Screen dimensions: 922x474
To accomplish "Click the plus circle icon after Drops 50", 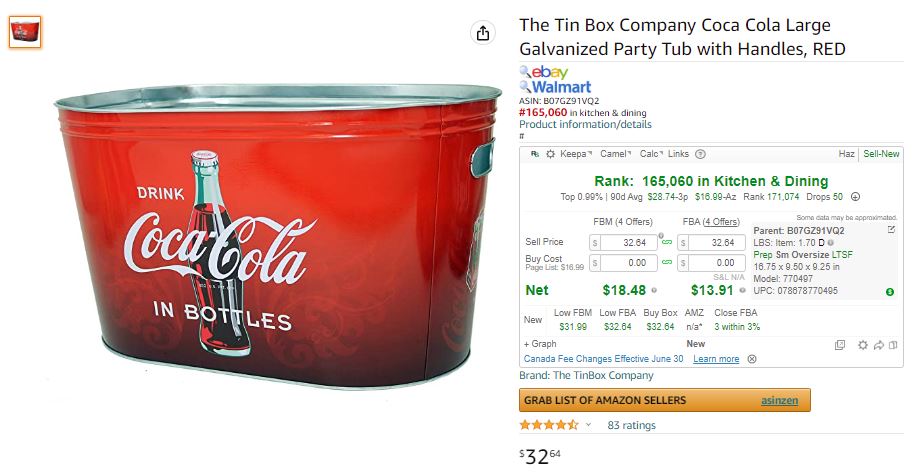I will point(856,197).
